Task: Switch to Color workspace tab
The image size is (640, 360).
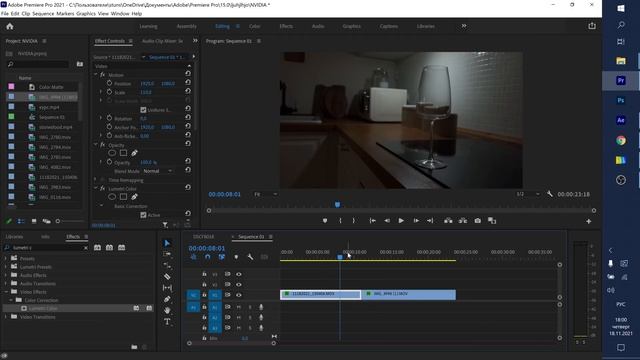Action: (x=254, y=26)
